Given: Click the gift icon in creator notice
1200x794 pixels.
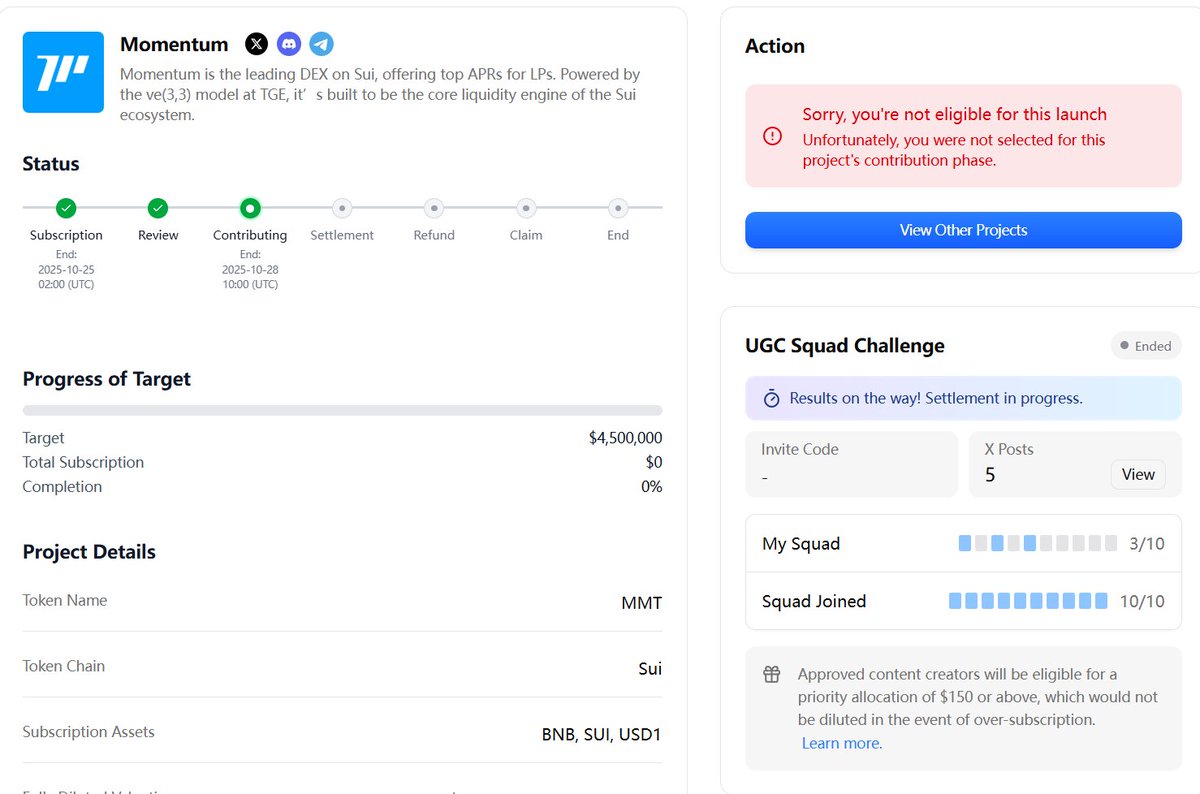Looking at the screenshot, I should 771,675.
